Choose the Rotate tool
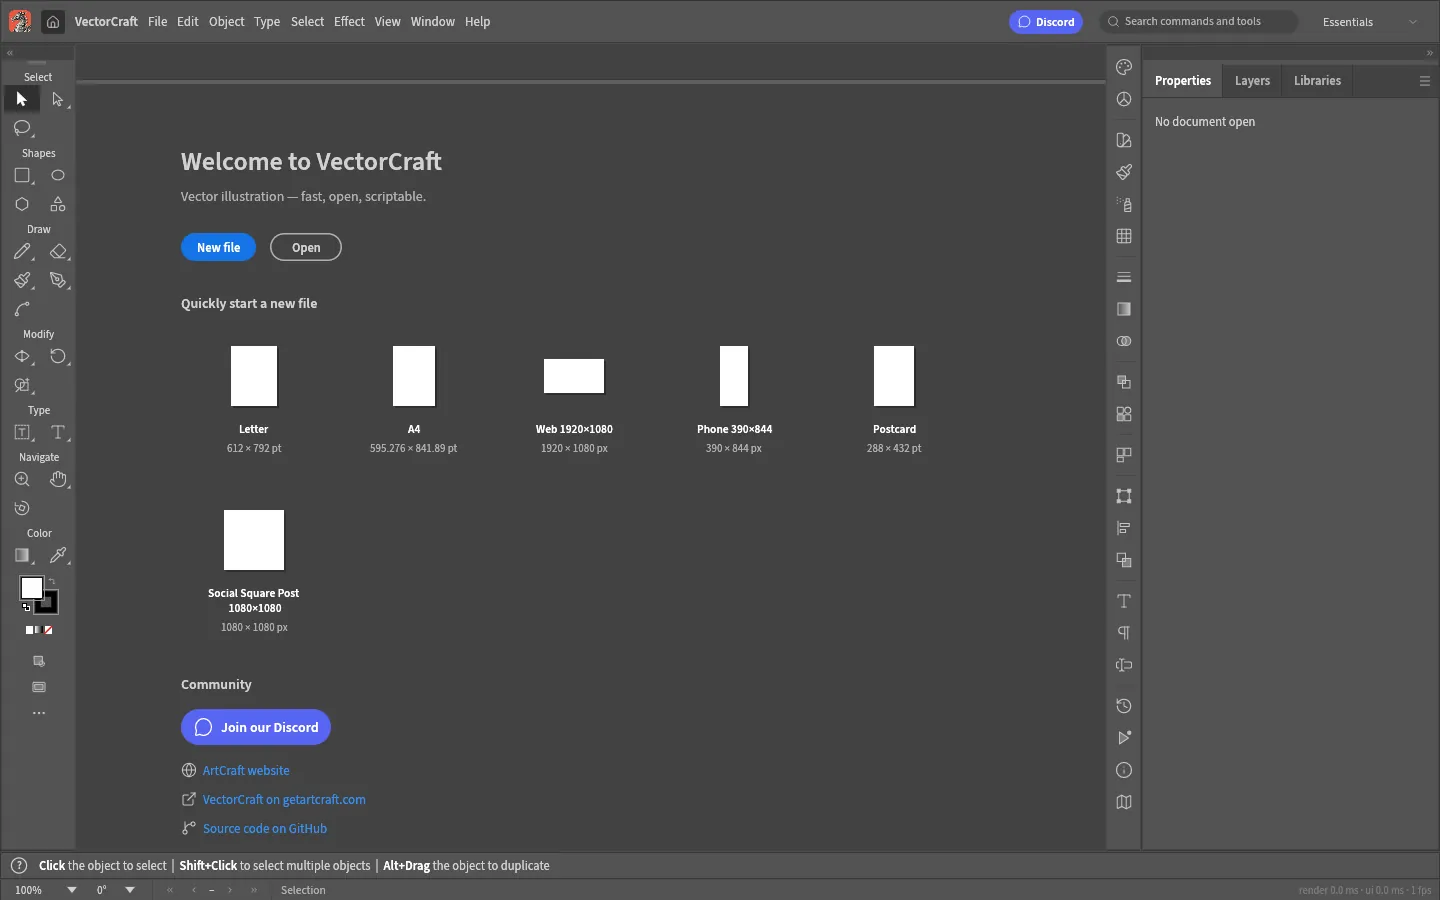 (58, 357)
